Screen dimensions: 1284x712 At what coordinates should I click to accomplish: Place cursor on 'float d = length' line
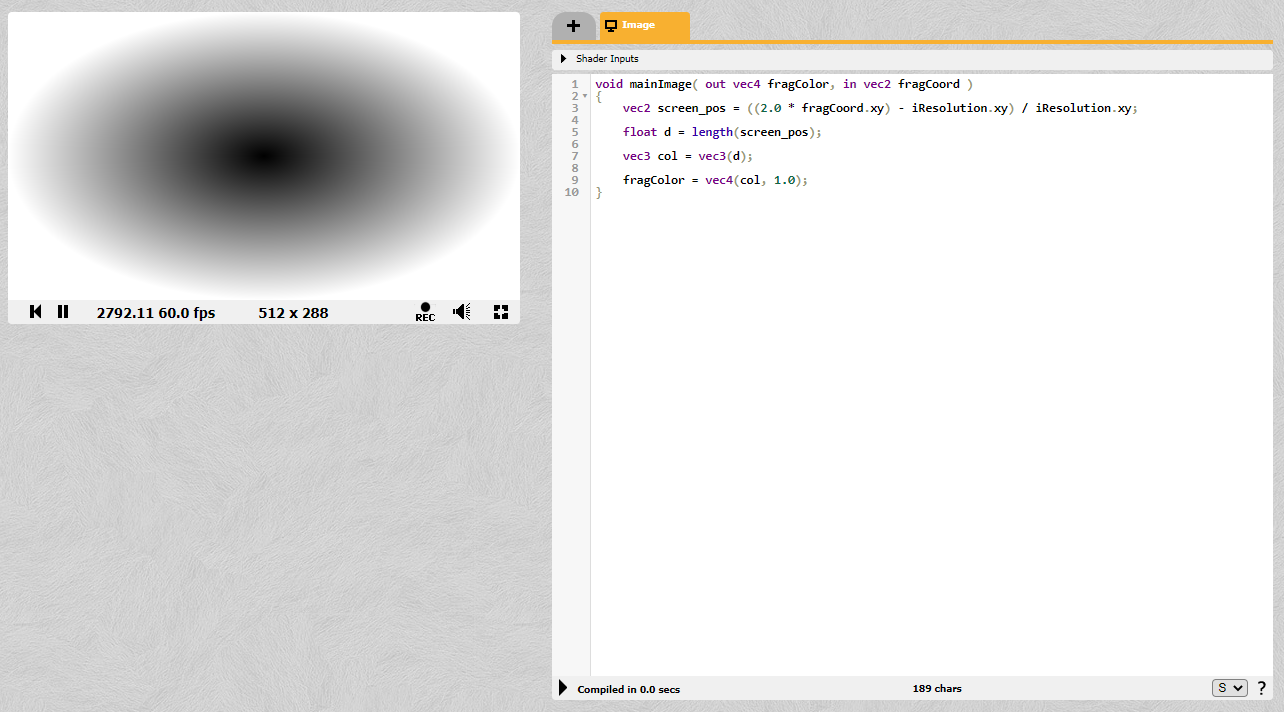tap(722, 132)
